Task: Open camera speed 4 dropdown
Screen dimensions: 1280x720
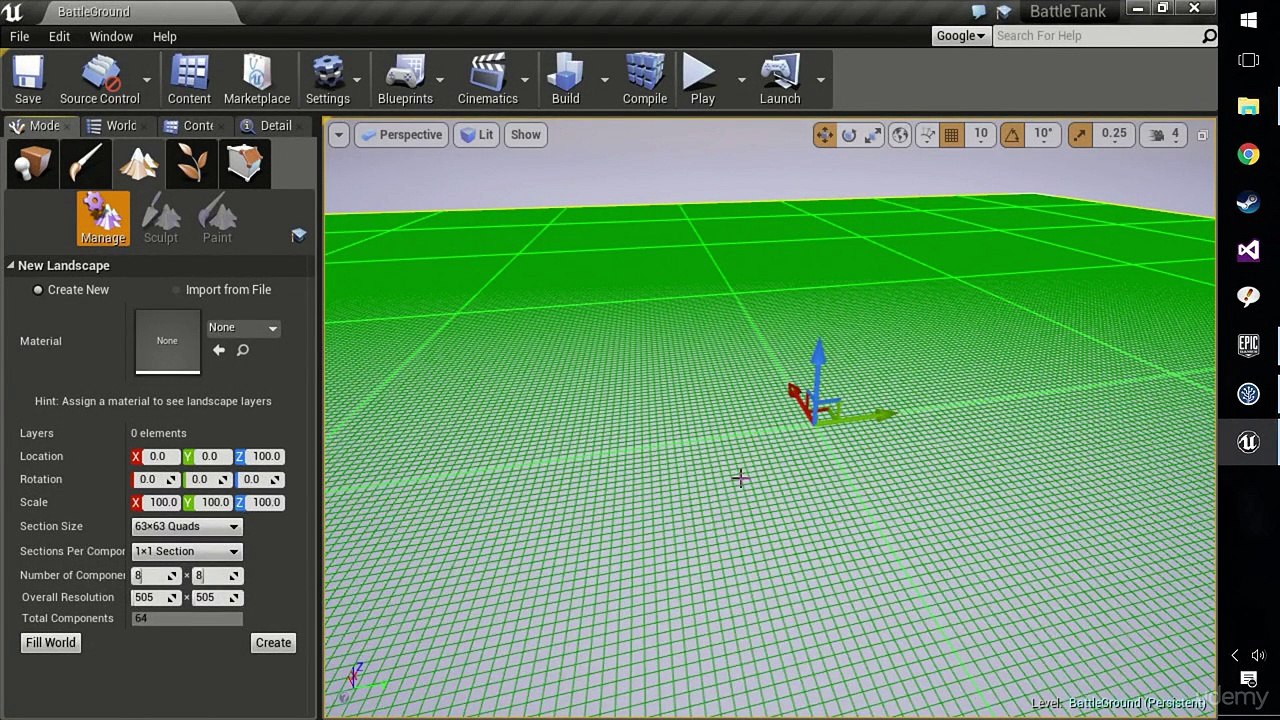Action: pyautogui.click(x=1165, y=134)
